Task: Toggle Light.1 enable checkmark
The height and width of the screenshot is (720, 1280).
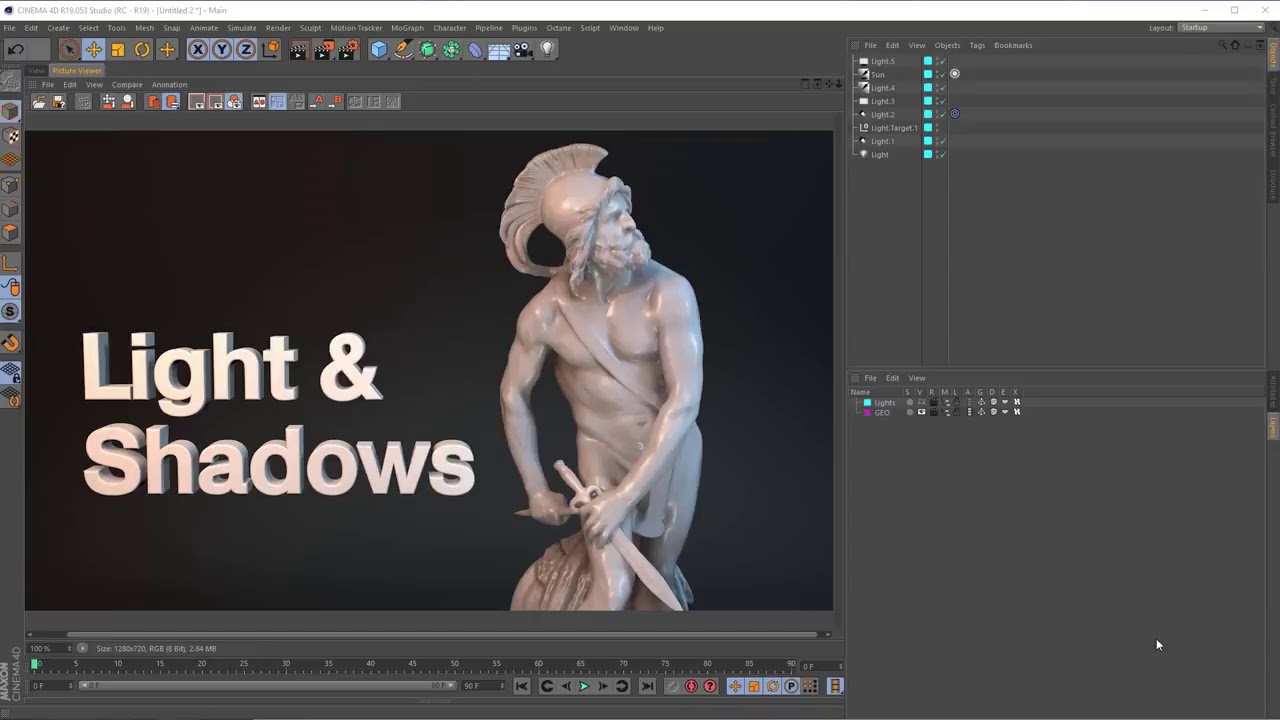Action: tap(942, 142)
